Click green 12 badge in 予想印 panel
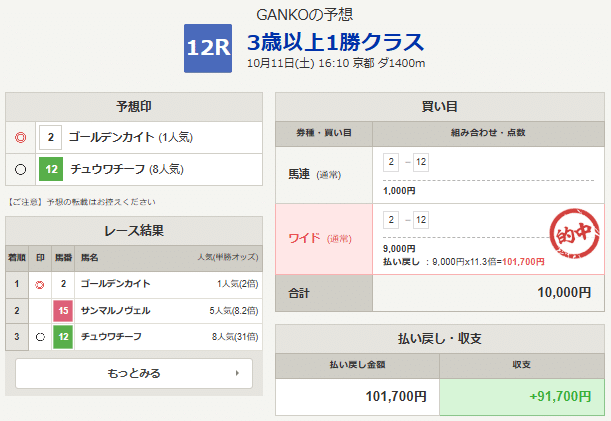Viewport: 611px width, 421px height. point(51,169)
